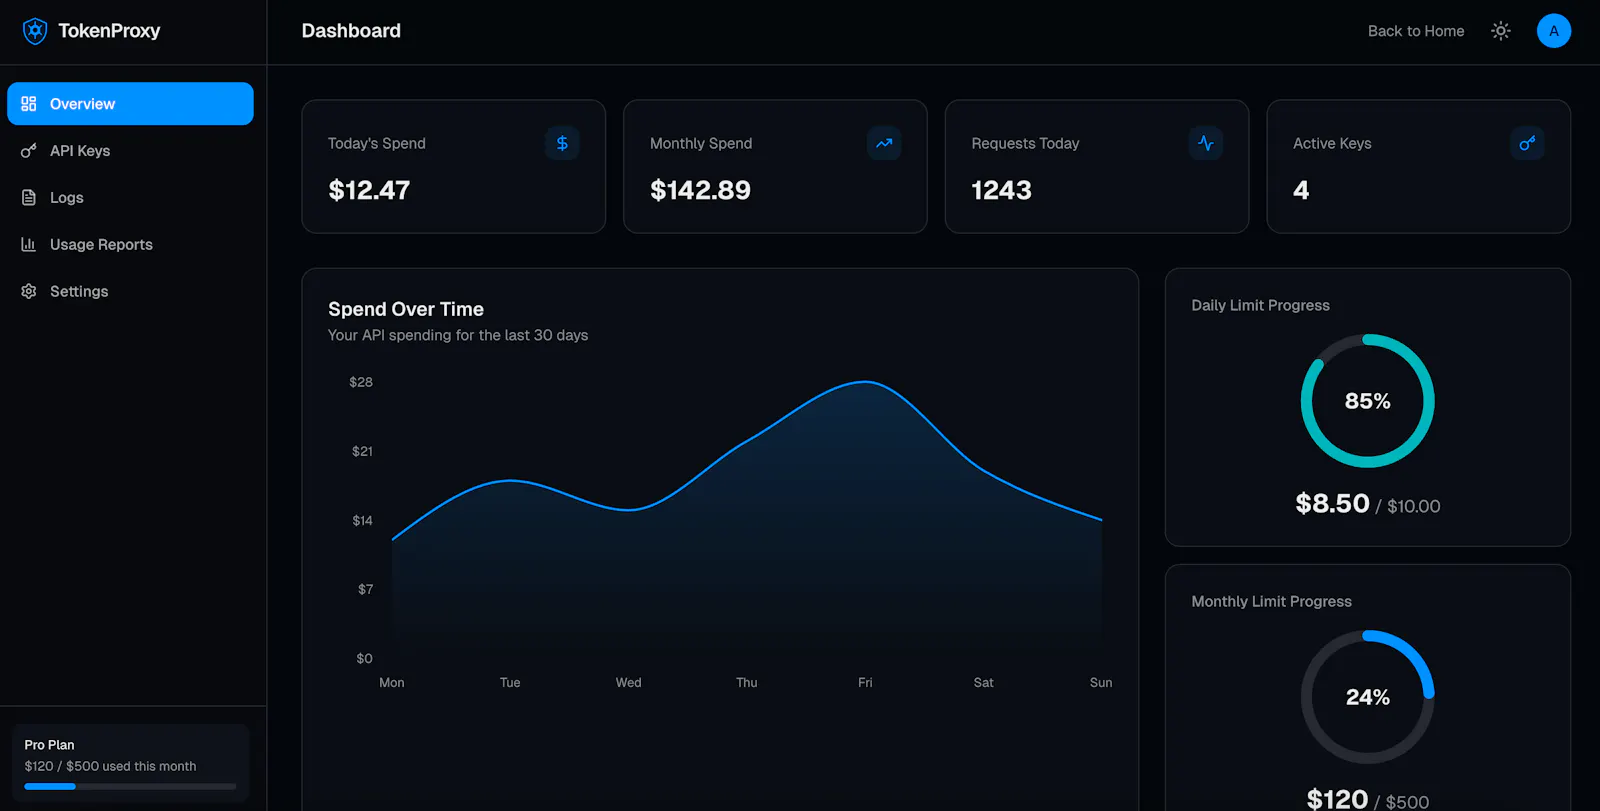
Task: Click the Usage Reports bar chart icon
Action: (x=29, y=245)
